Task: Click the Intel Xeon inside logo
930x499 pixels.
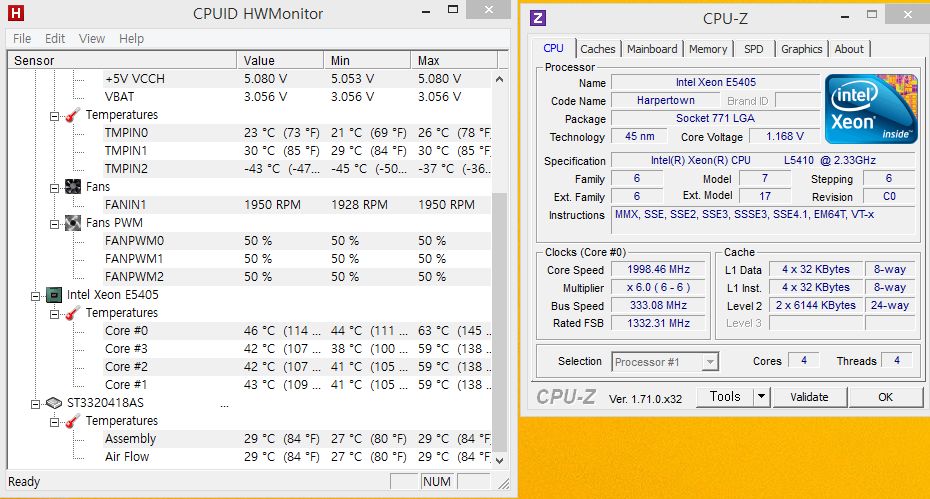Action: 871,109
